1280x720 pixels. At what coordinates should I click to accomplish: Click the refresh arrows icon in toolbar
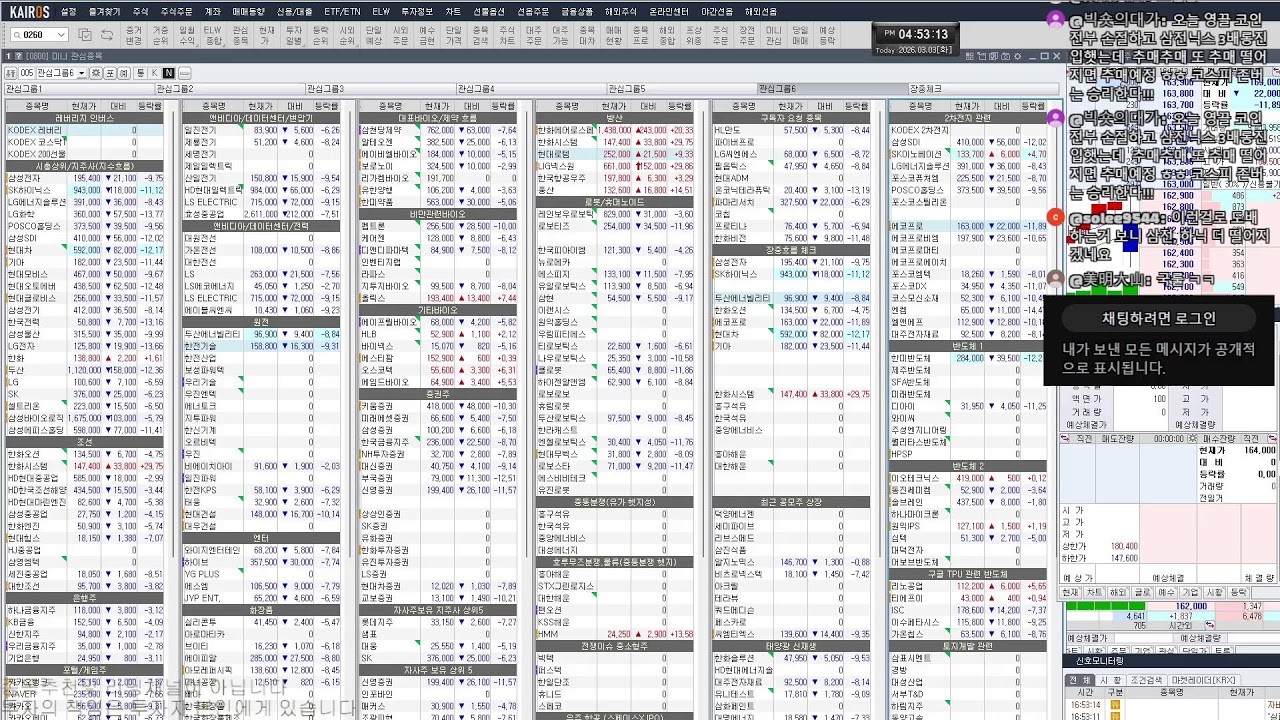(x=107, y=35)
